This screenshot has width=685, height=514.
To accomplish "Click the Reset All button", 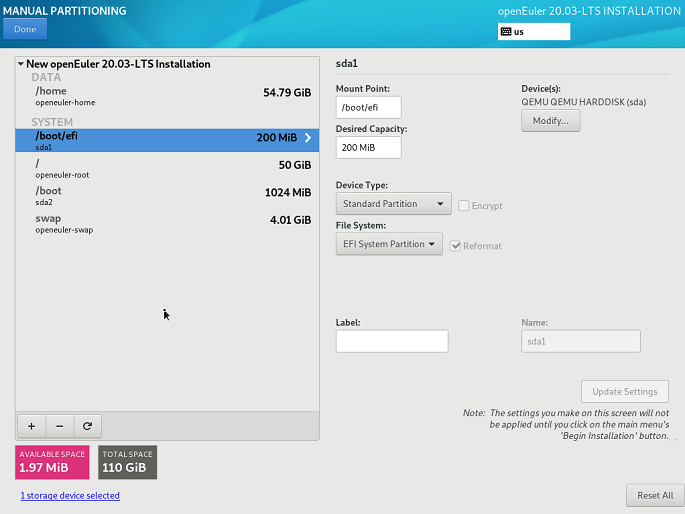I will tap(655, 496).
